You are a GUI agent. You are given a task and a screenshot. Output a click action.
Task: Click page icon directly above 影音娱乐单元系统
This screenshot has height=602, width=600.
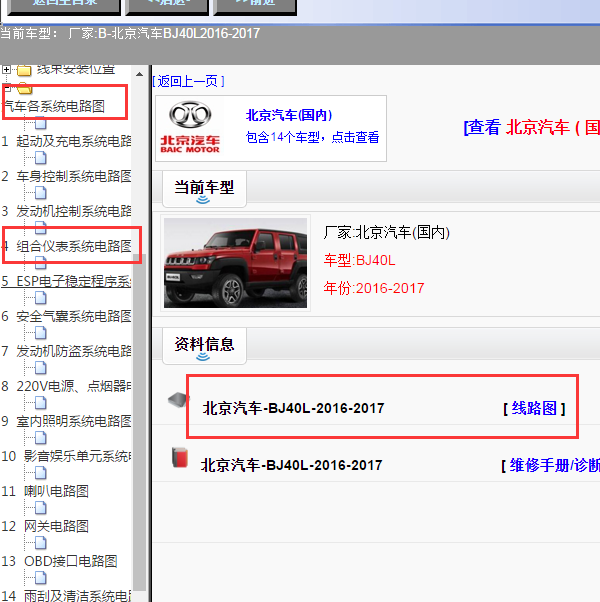tap(40, 438)
